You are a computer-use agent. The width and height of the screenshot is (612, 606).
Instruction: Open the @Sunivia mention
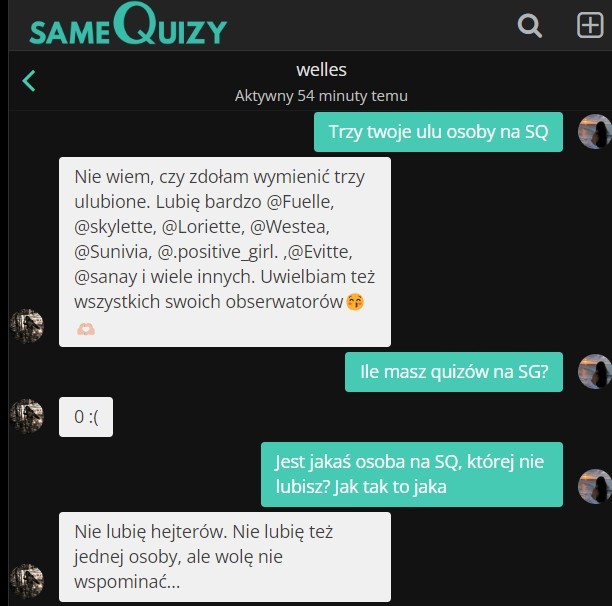pyautogui.click(x=113, y=252)
